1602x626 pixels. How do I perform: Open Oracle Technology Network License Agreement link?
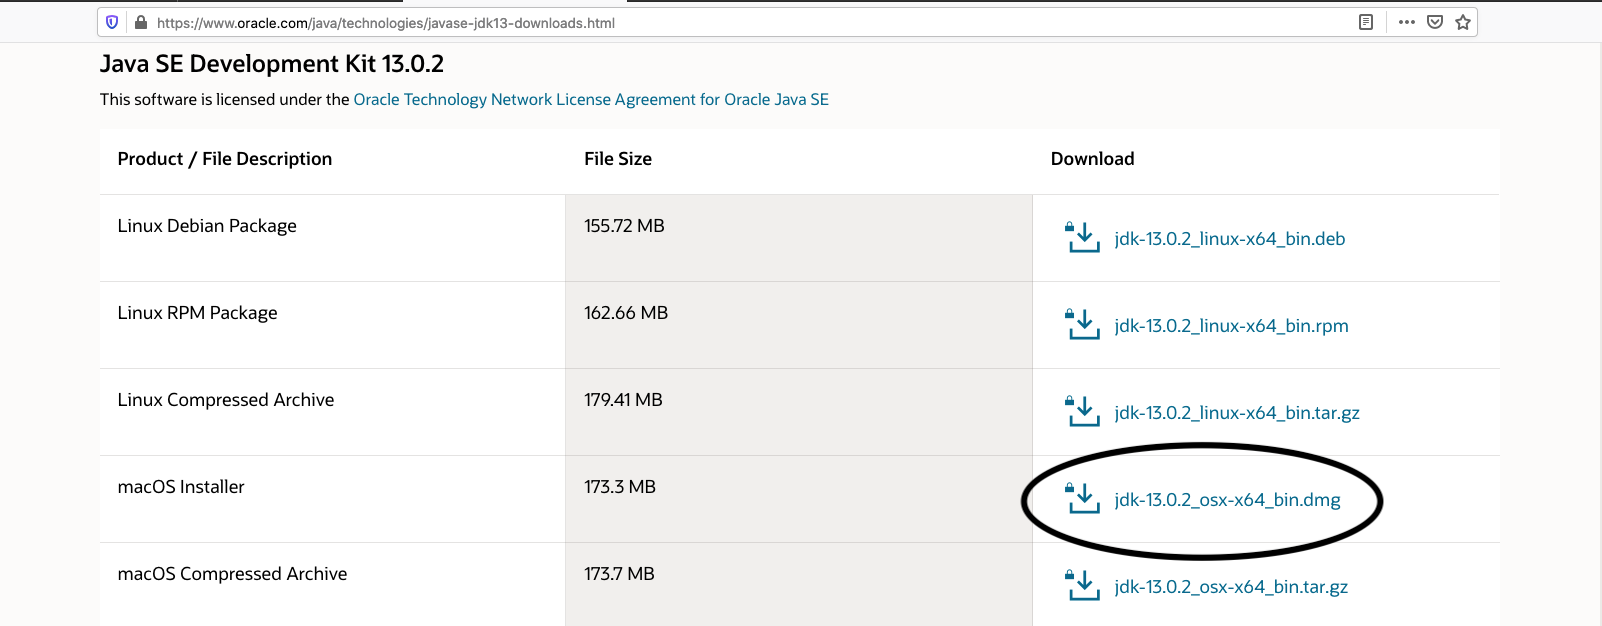[591, 99]
